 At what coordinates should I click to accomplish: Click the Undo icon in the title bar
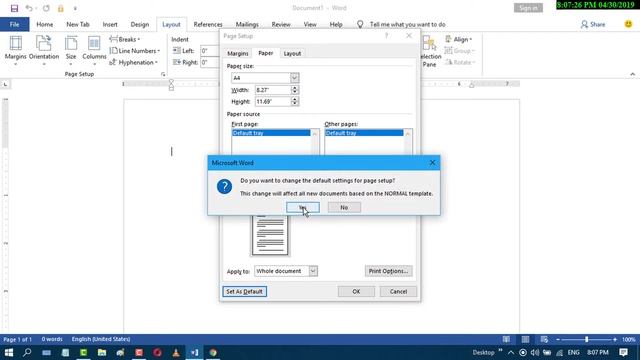(29, 8)
